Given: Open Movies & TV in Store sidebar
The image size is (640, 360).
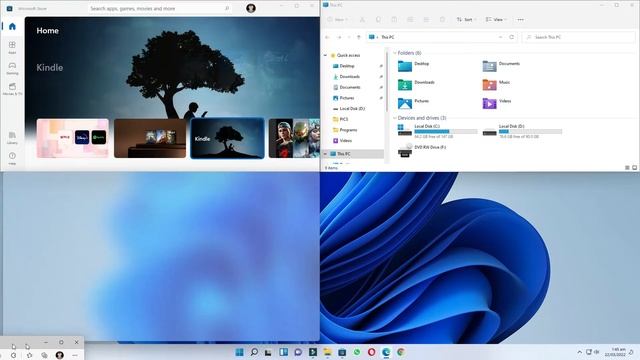Looking at the screenshot, I should 12,89.
